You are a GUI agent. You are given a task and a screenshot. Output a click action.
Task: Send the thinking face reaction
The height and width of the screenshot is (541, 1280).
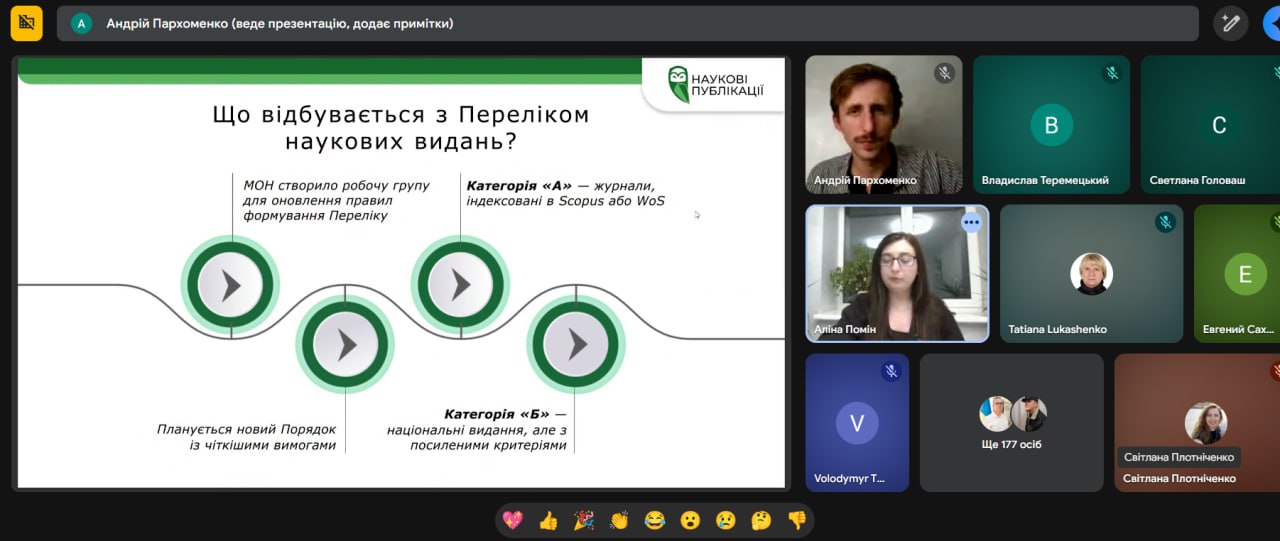[761, 520]
